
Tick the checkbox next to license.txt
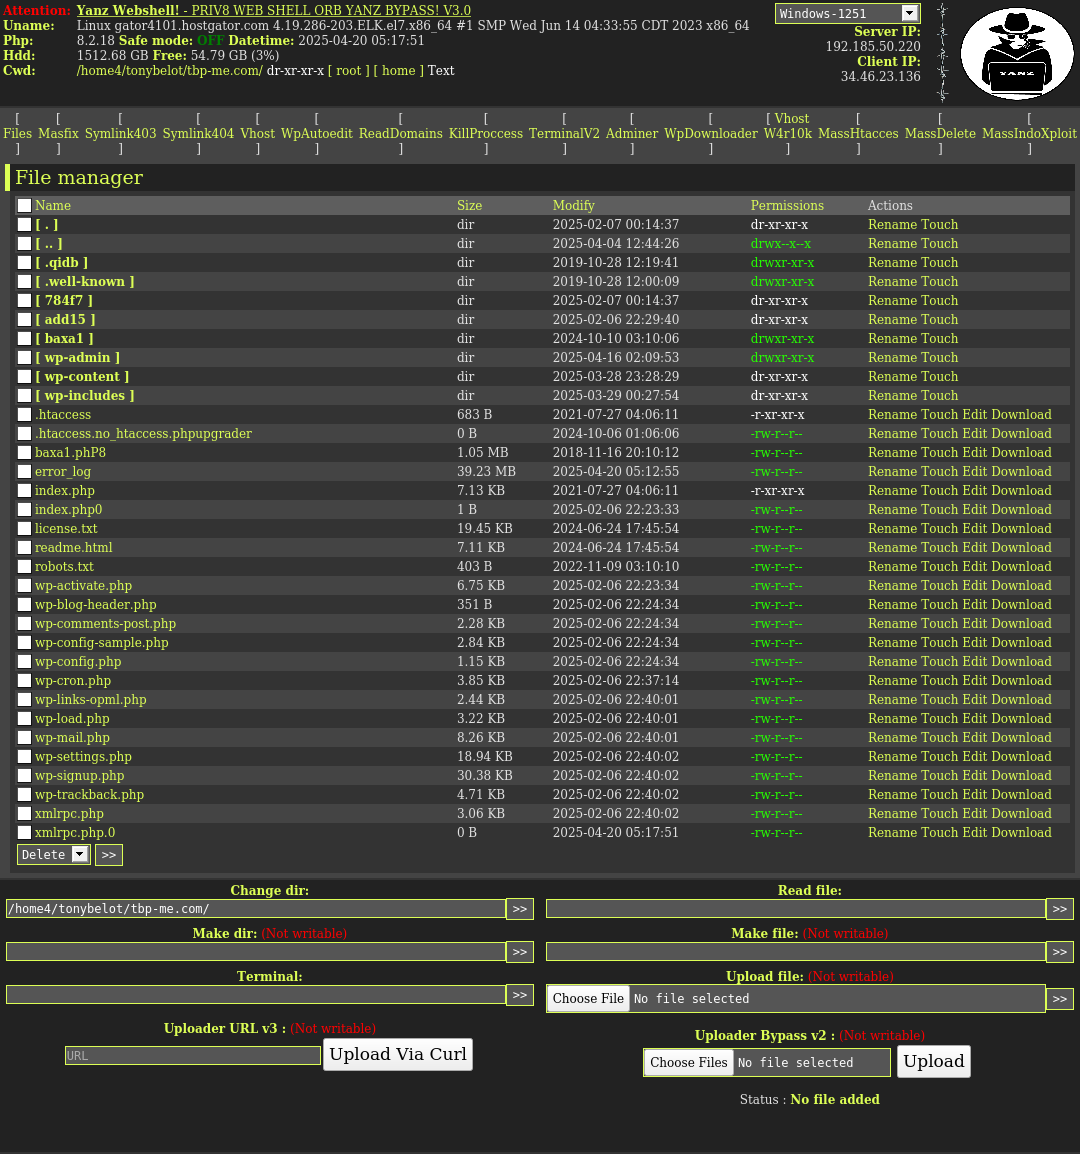coord(24,528)
